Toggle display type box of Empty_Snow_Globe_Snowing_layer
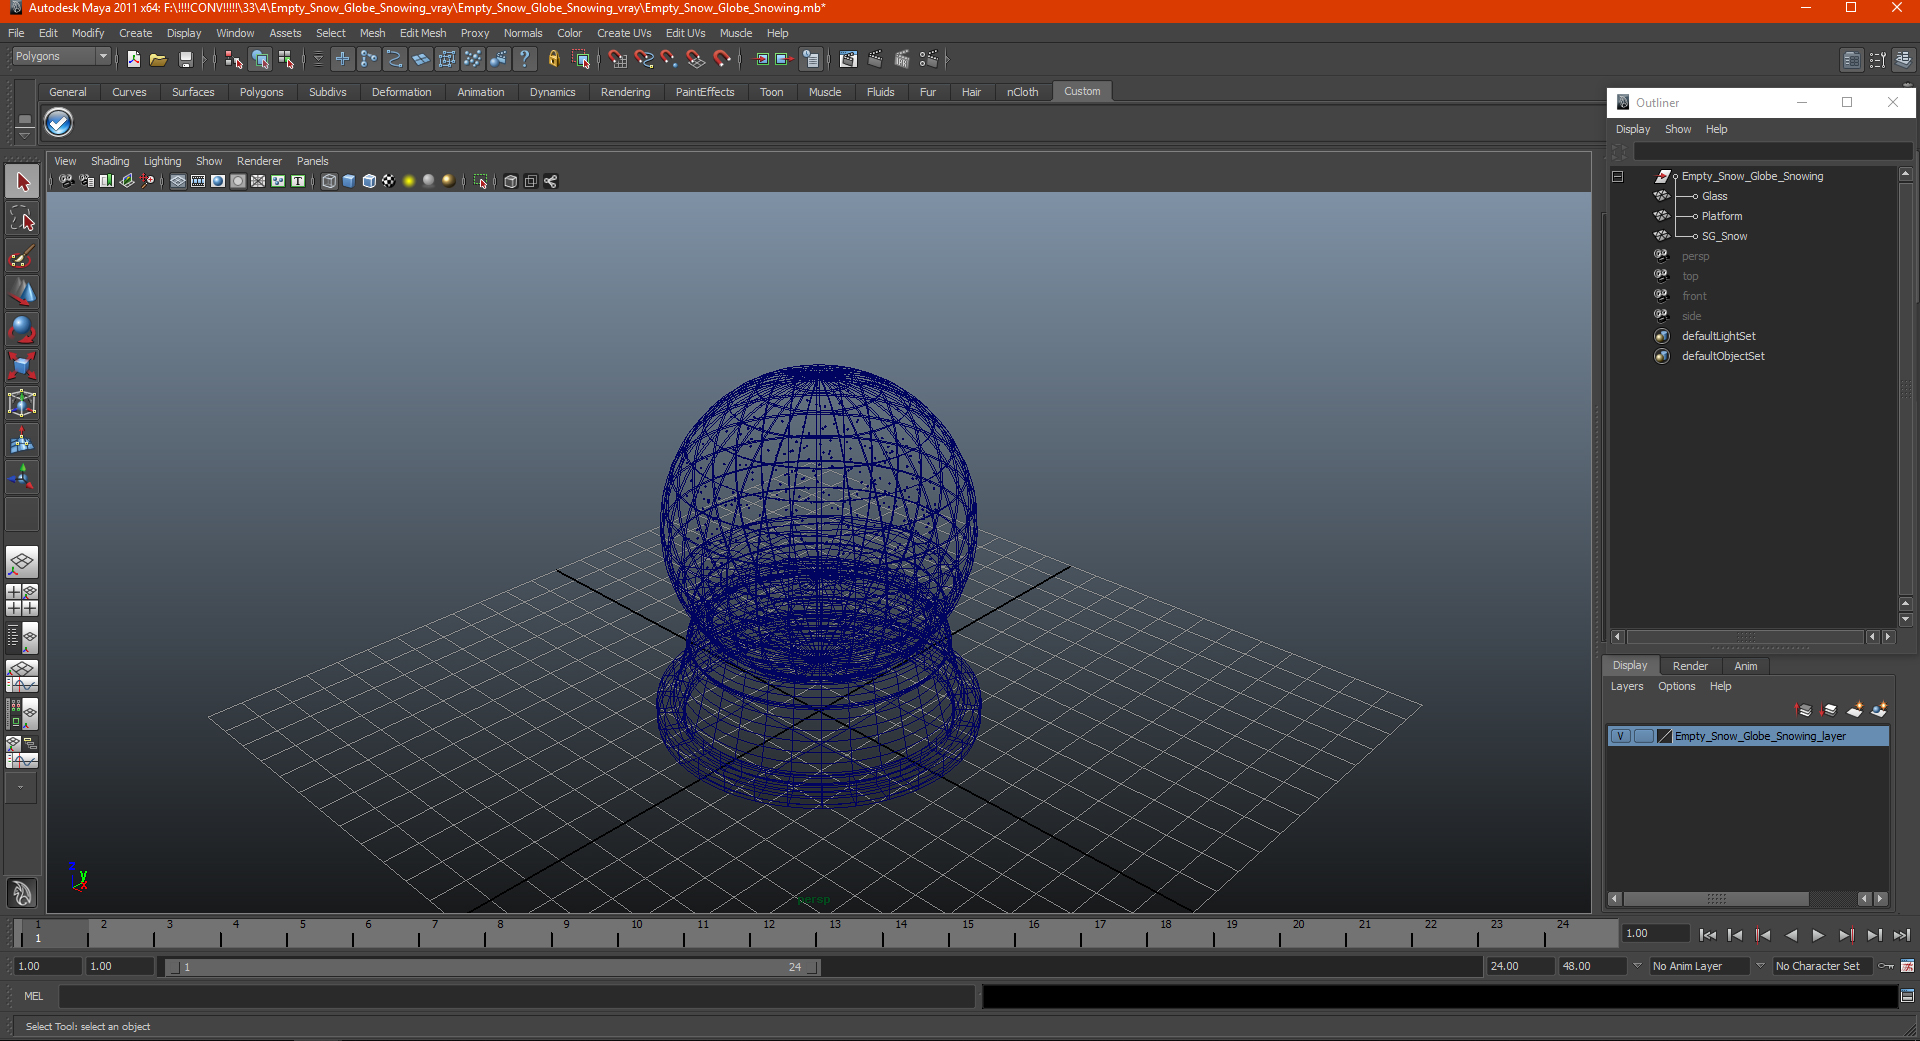Screen dimensions: 1920x1041 1643,736
